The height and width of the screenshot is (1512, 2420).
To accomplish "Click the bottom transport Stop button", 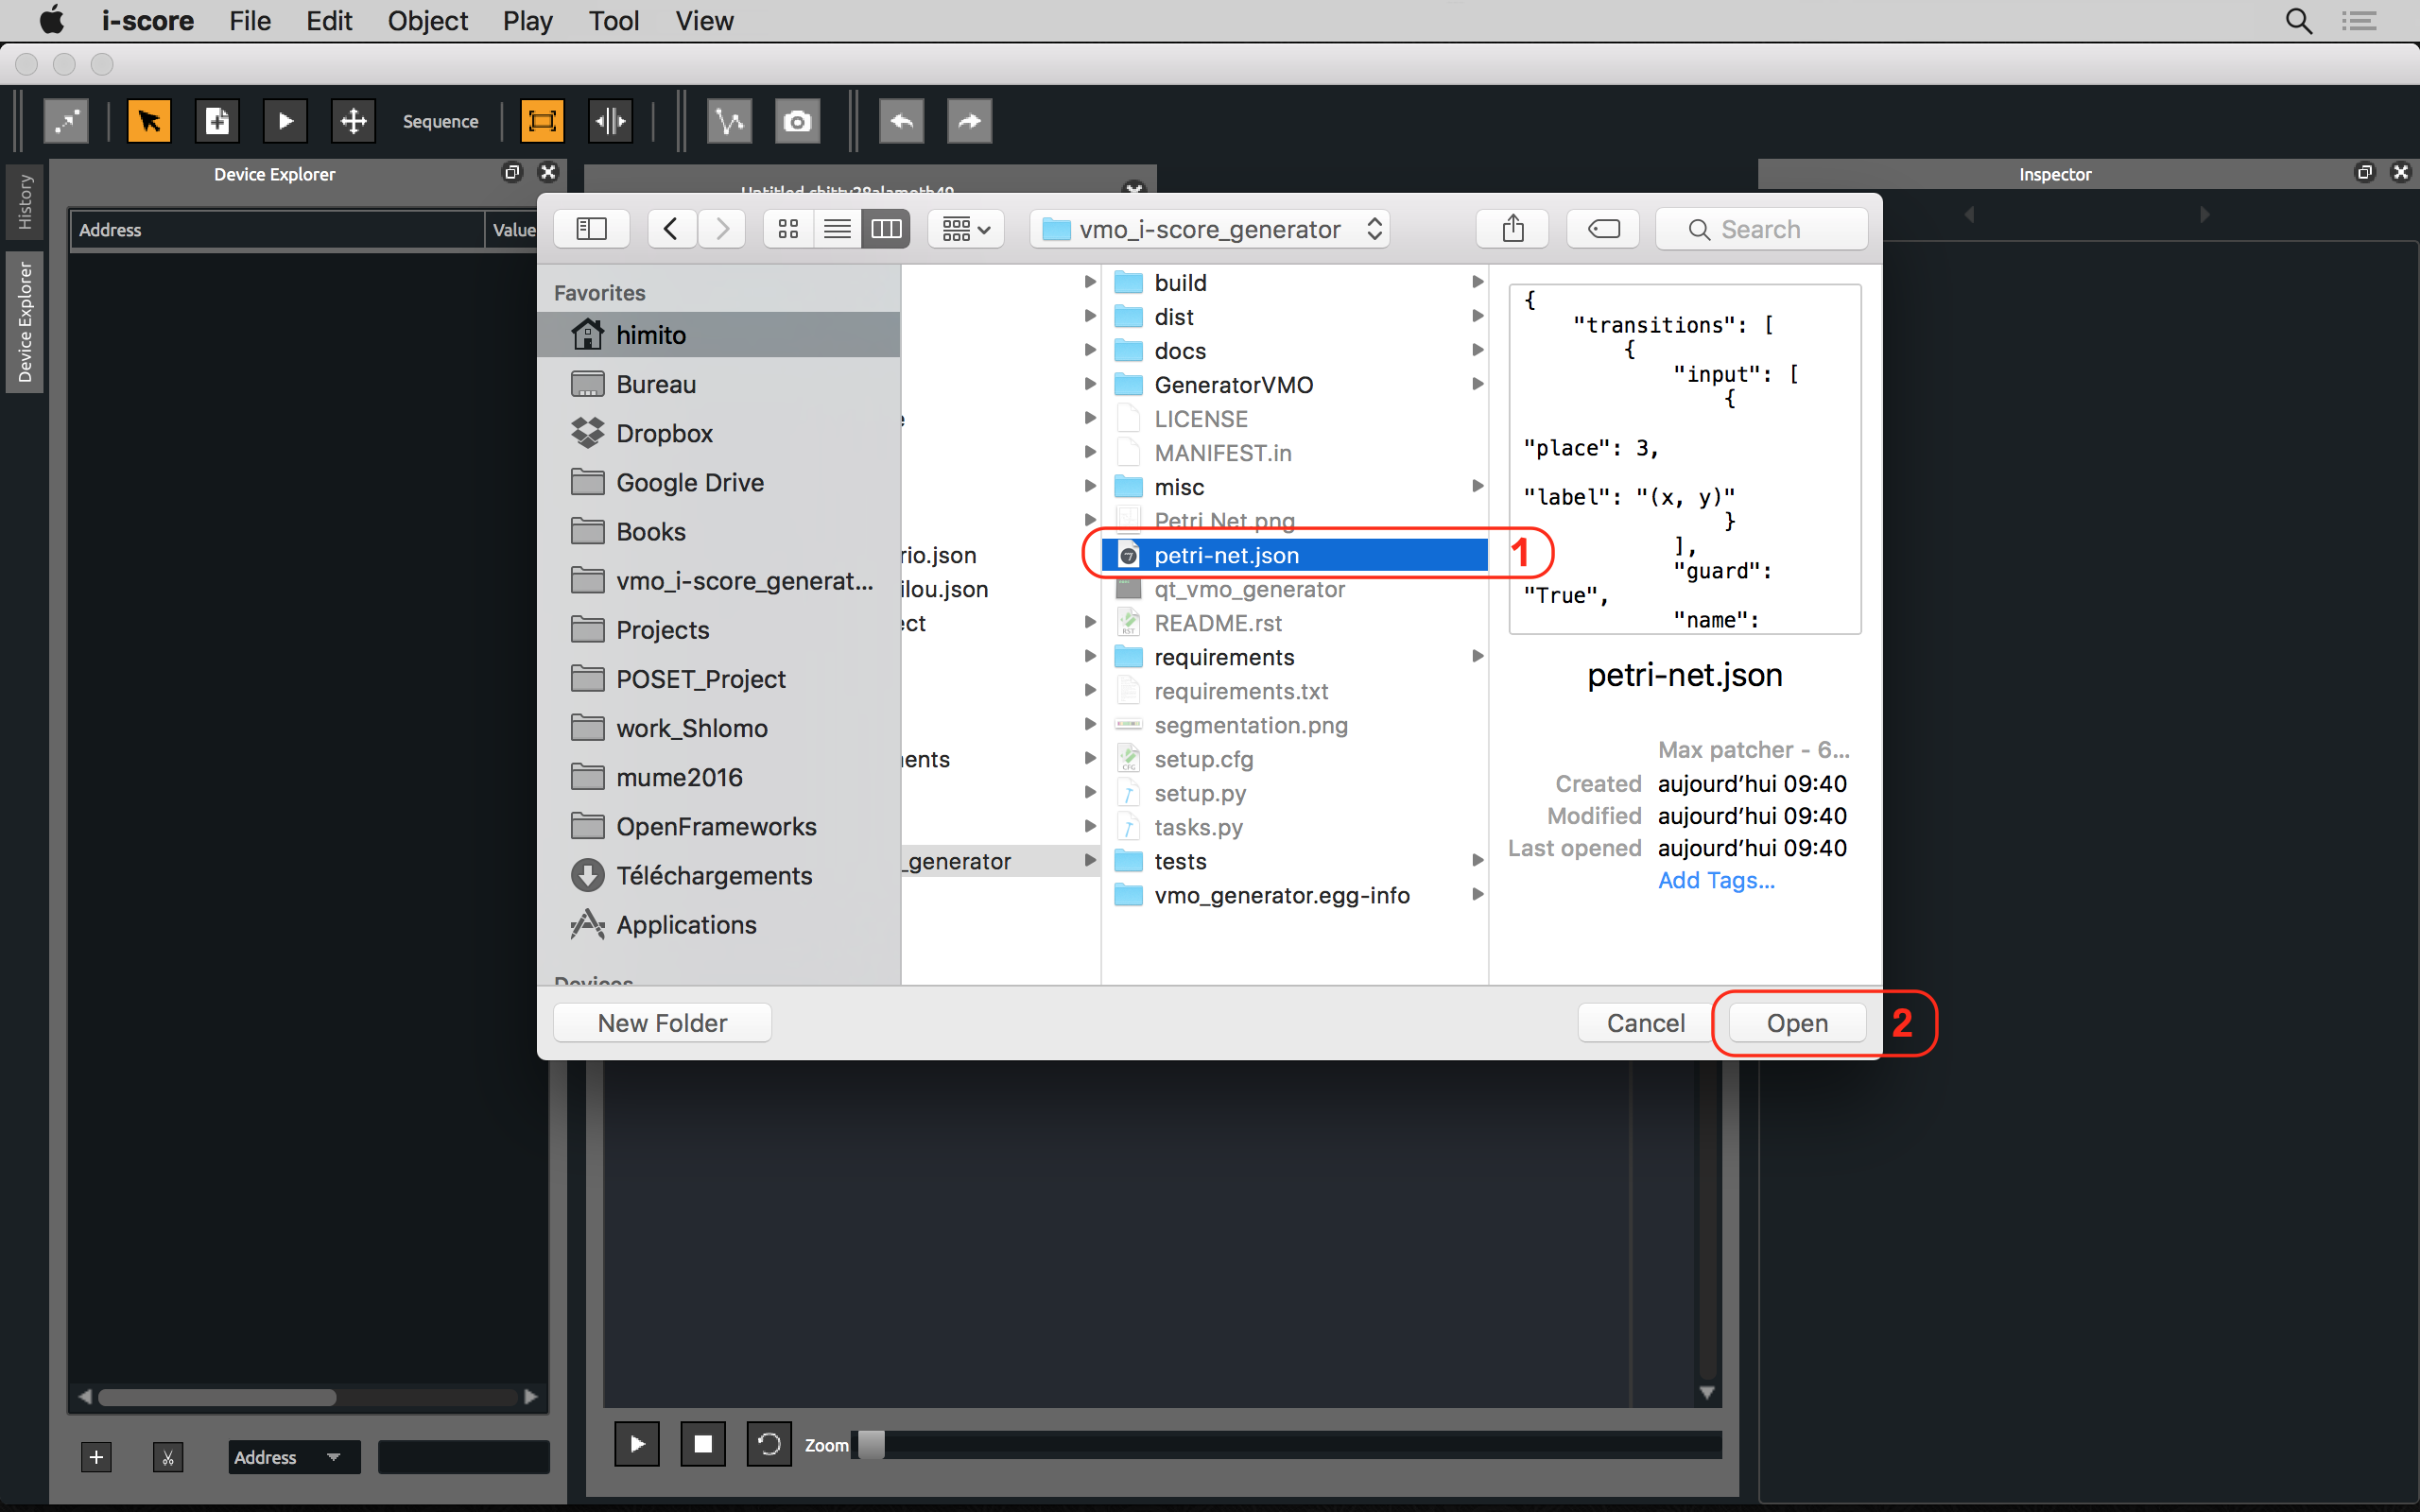I will pyautogui.click(x=703, y=1443).
